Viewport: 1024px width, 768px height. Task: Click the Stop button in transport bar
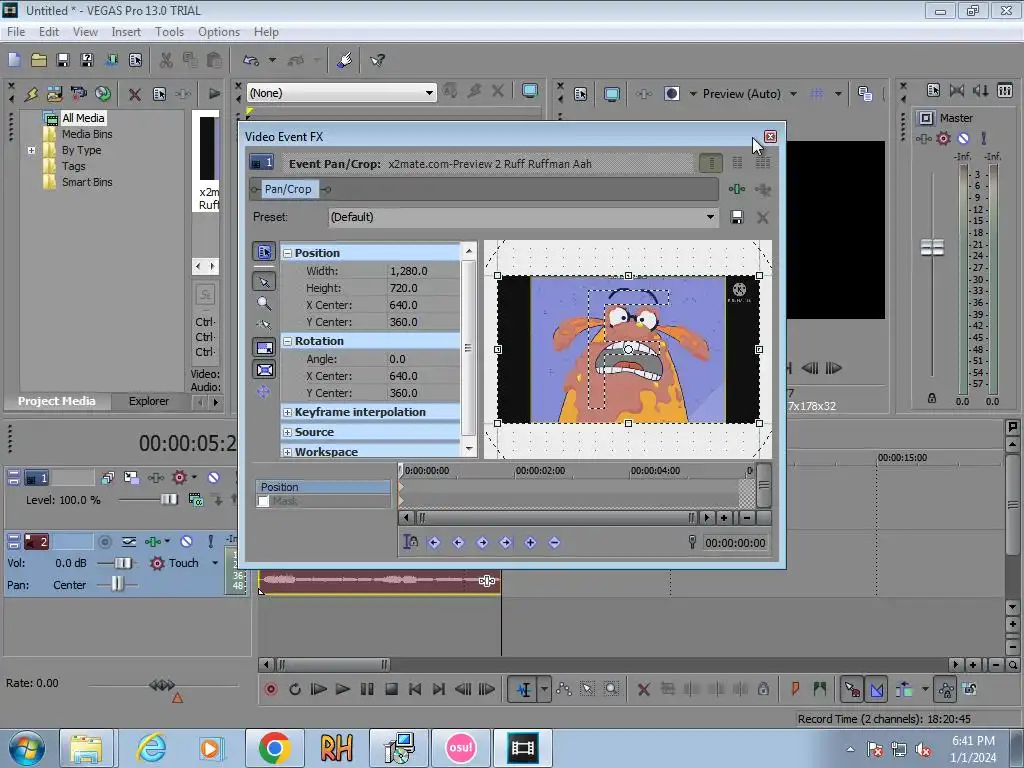click(x=391, y=689)
